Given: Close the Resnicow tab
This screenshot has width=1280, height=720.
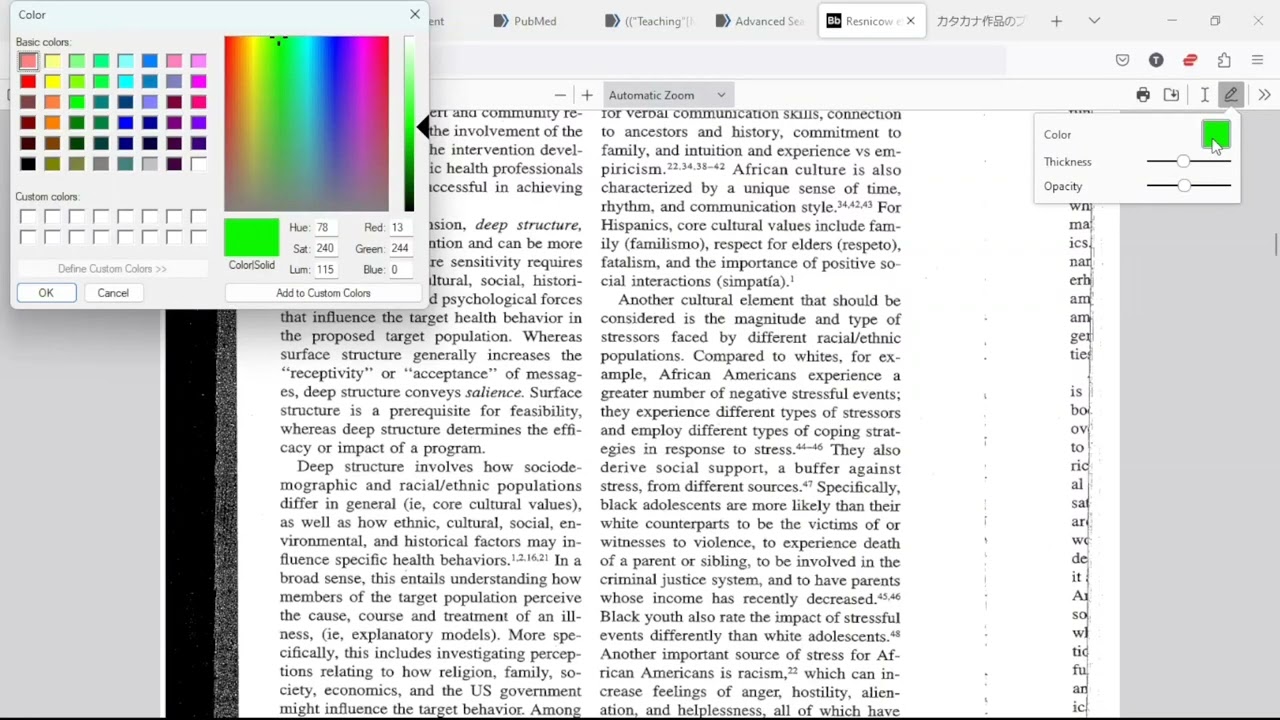Looking at the screenshot, I should pos(910,21).
